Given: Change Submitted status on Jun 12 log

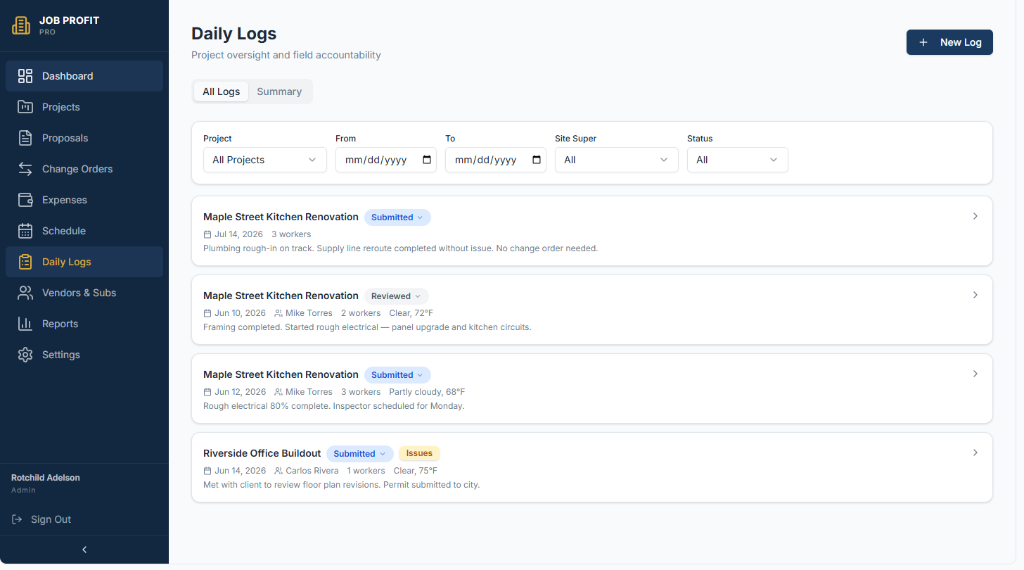Looking at the screenshot, I should pyautogui.click(x=397, y=375).
